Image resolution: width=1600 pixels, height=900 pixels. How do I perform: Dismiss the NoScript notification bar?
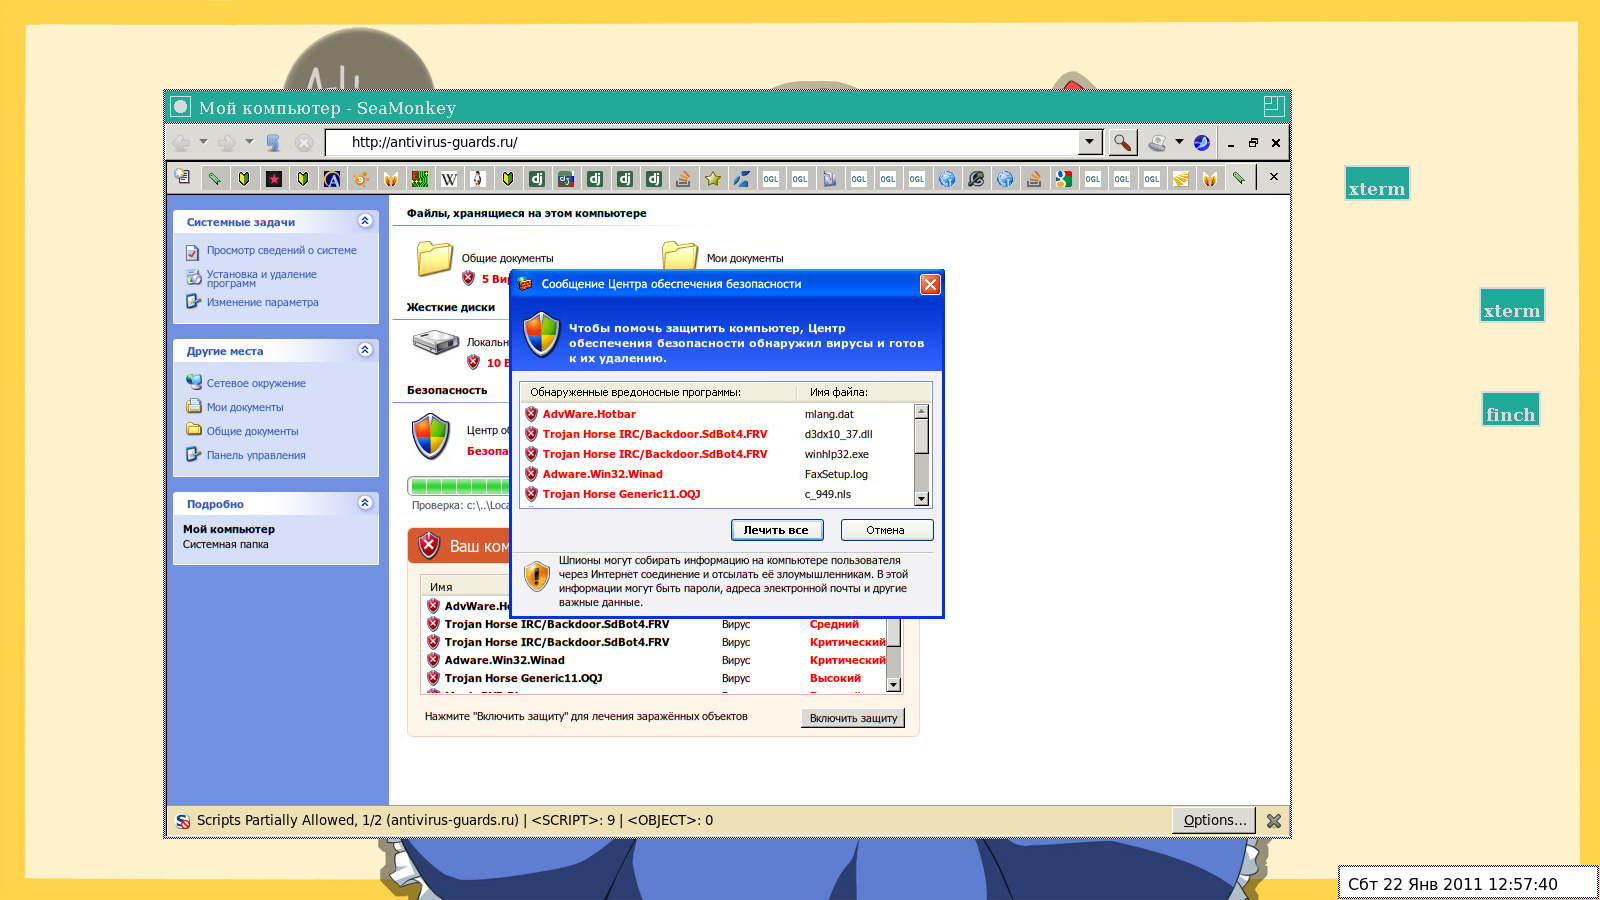coord(1274,821)
